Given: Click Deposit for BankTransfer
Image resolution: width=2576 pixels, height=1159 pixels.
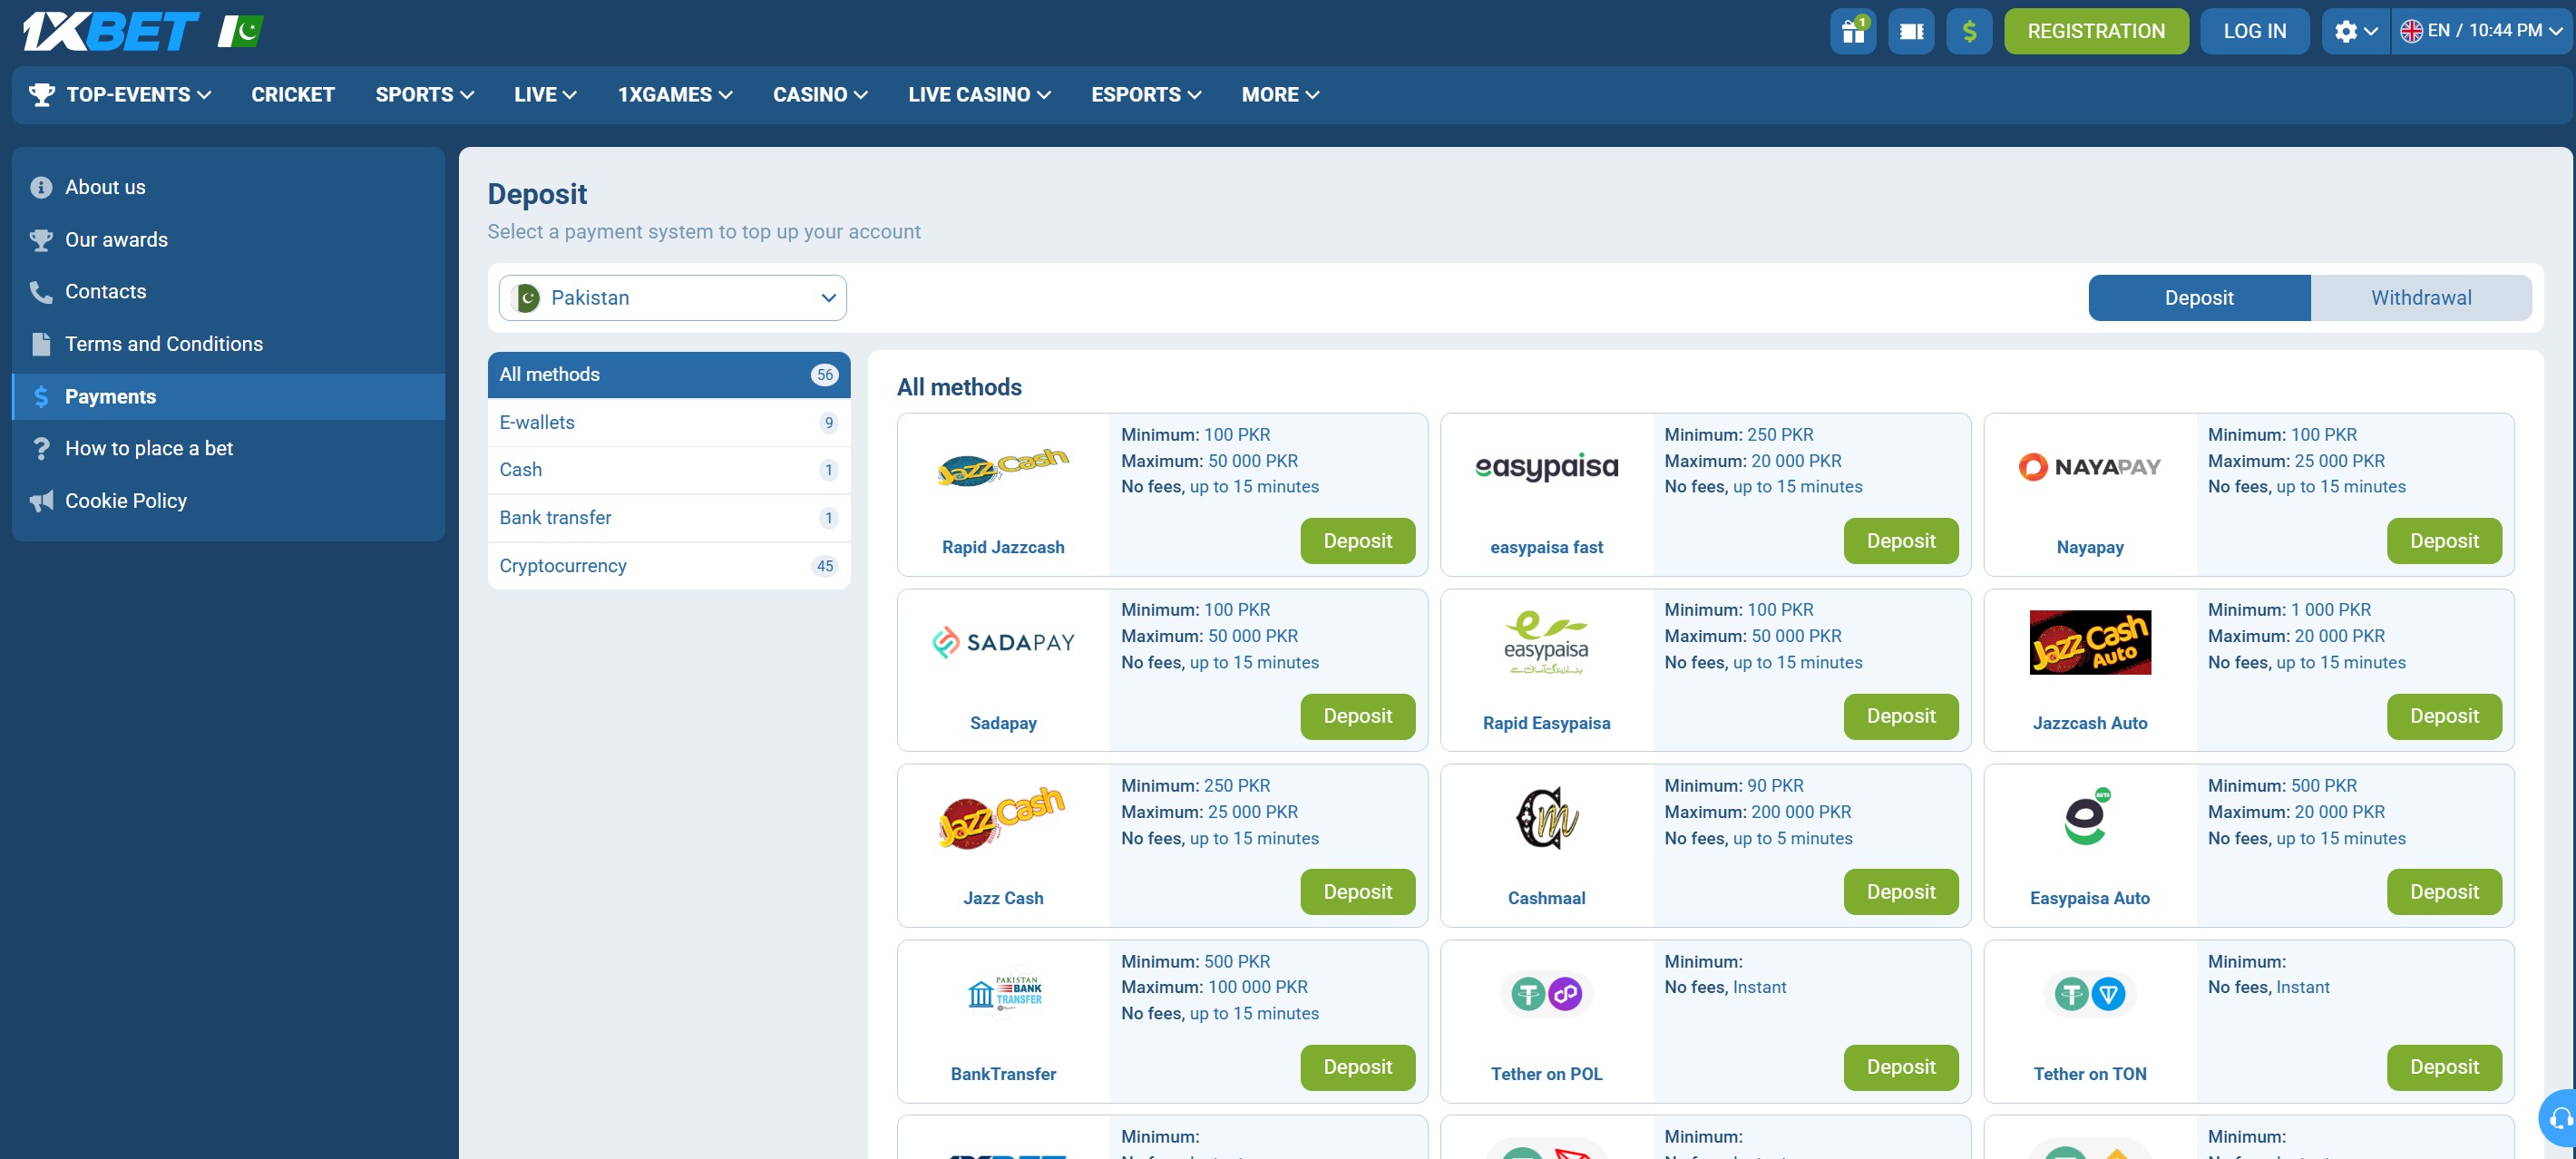Looking at the screenshot, I should point(1357,1068).
